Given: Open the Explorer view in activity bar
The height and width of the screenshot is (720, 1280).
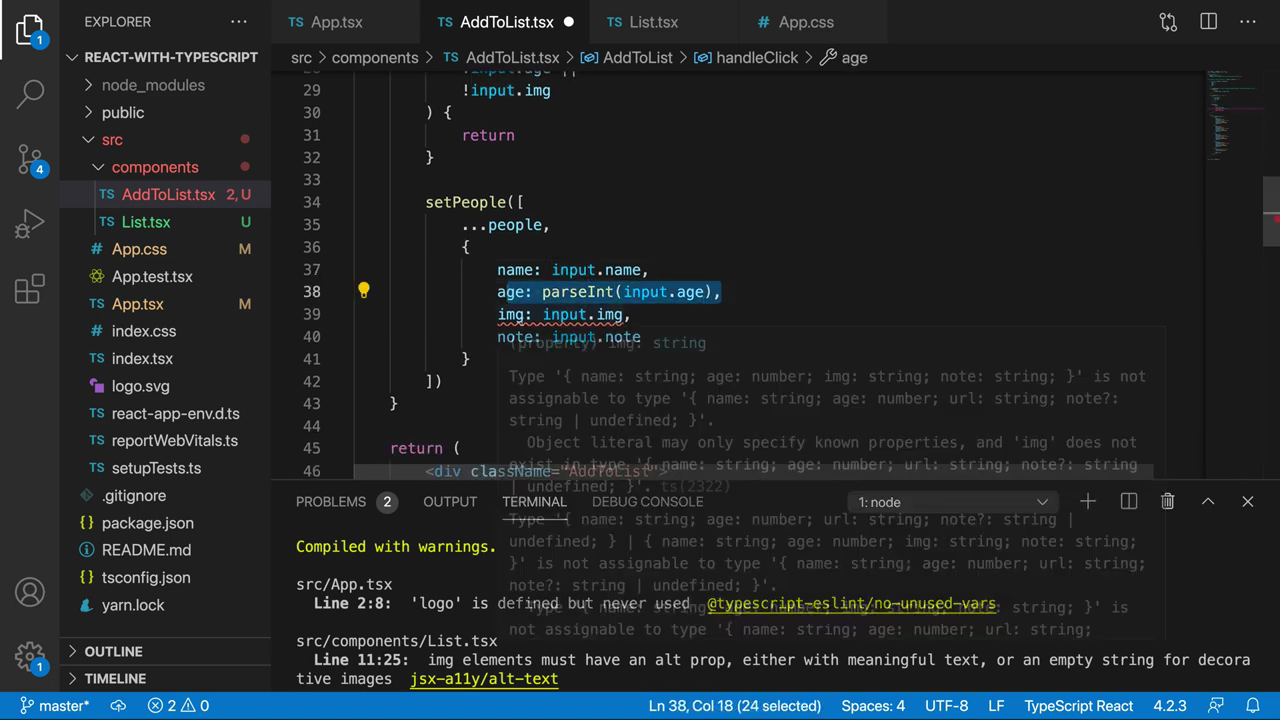Looking at the screenshot, I should point(30,30).
